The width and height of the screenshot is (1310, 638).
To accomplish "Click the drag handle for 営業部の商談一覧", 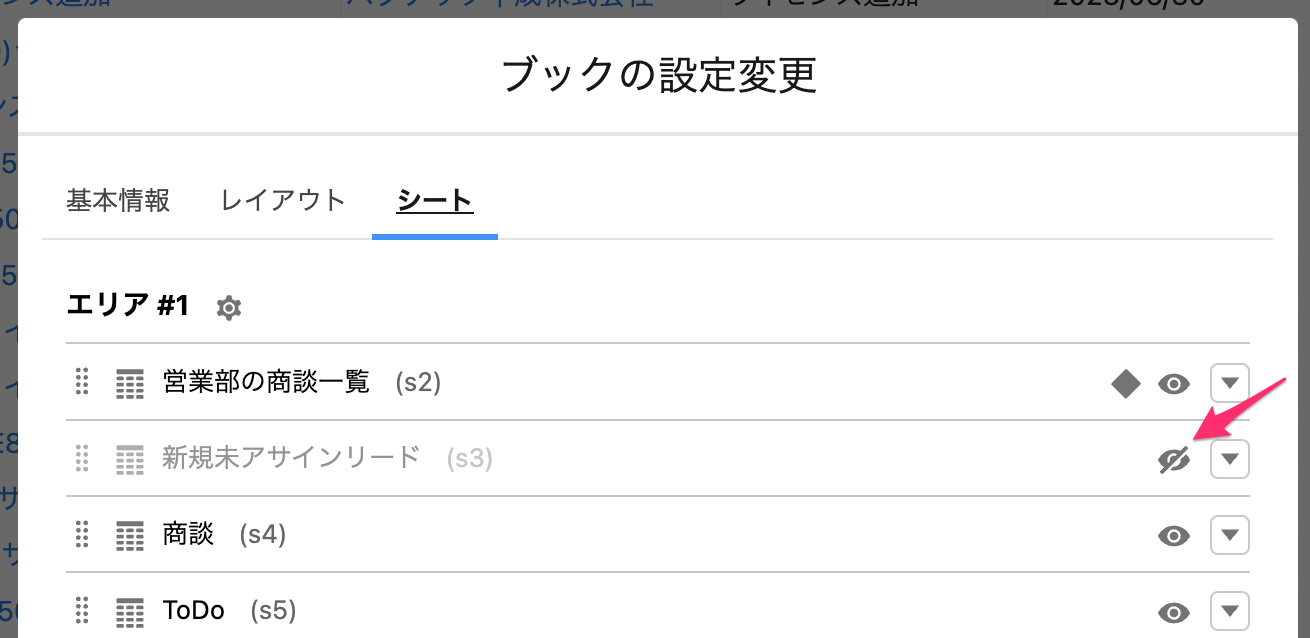I will tap(82, 382).
